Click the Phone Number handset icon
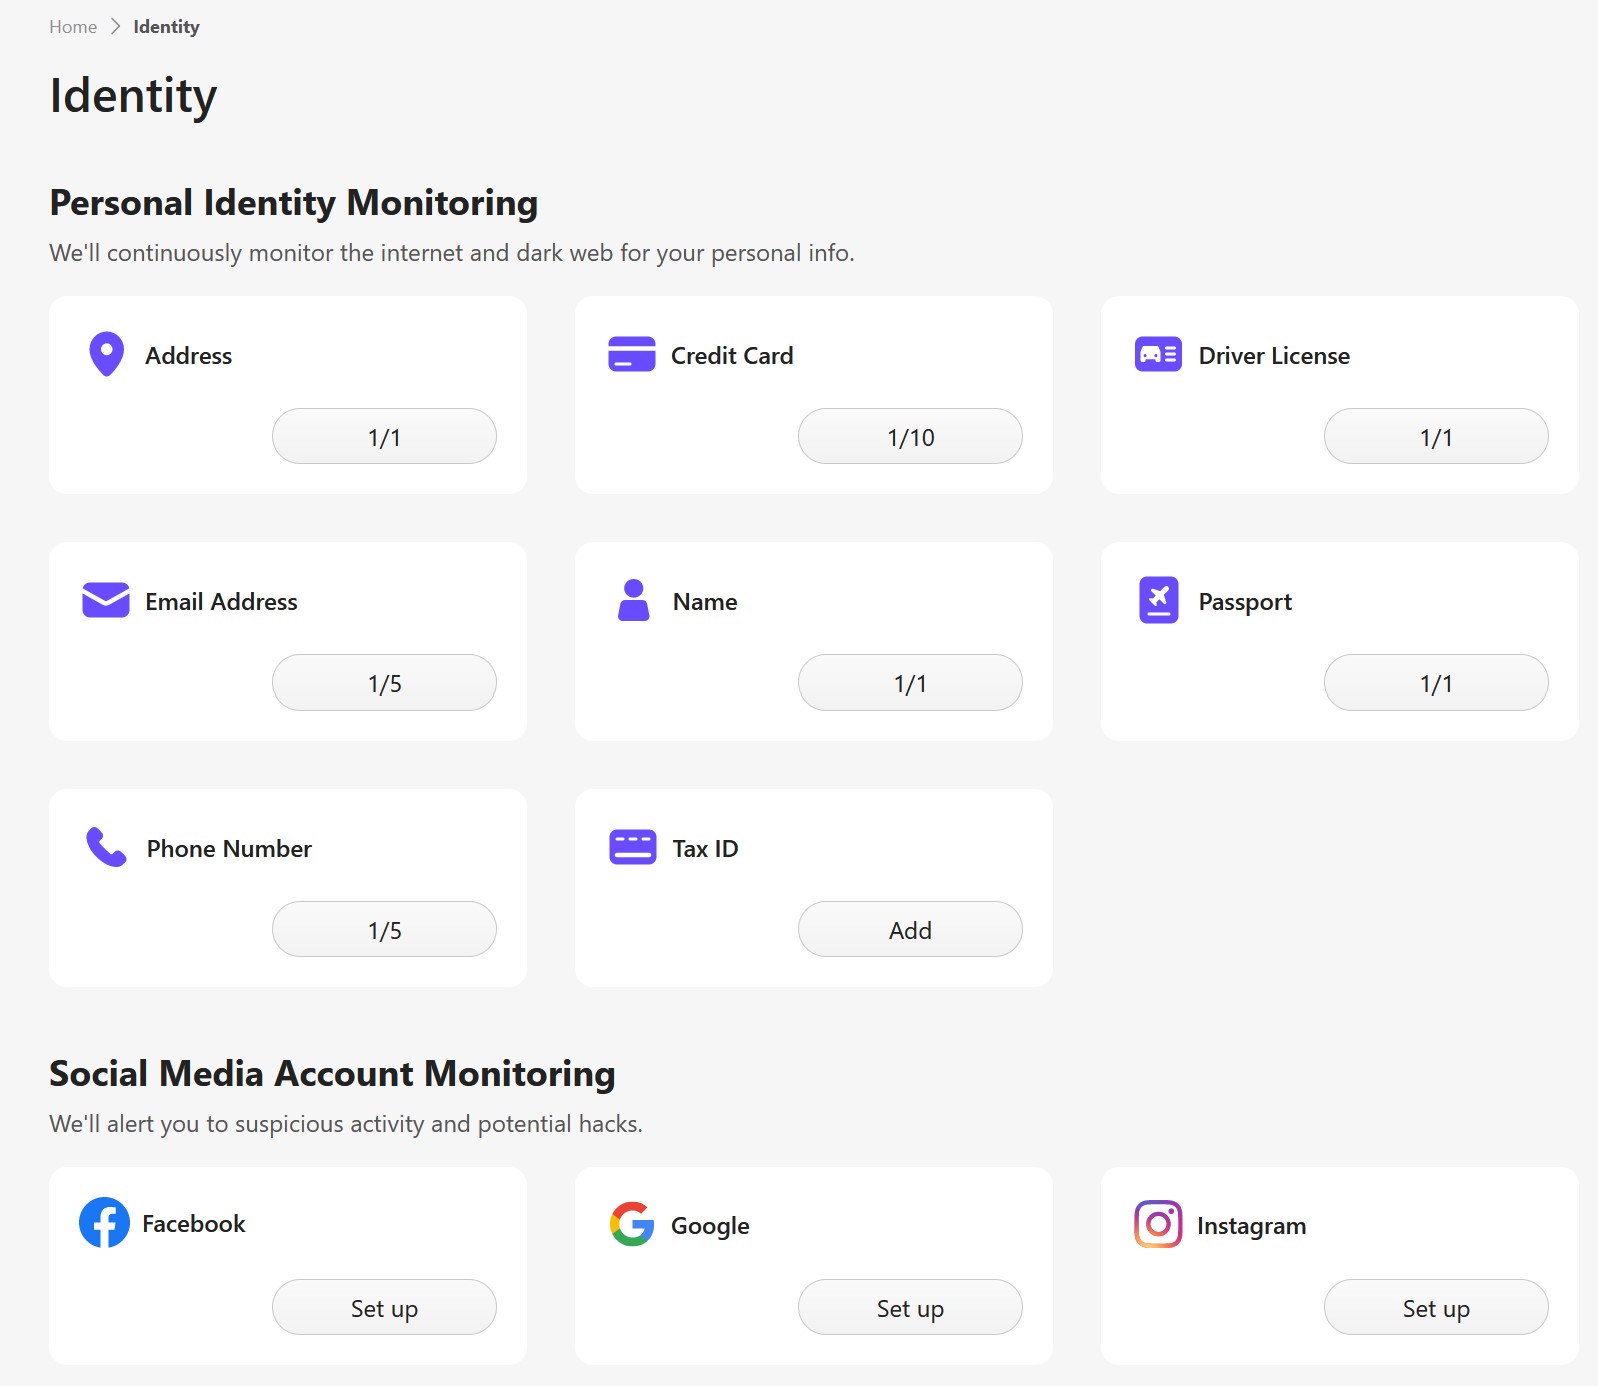The height and width of the screenshot is (1386, 1598). click(106, 847)
